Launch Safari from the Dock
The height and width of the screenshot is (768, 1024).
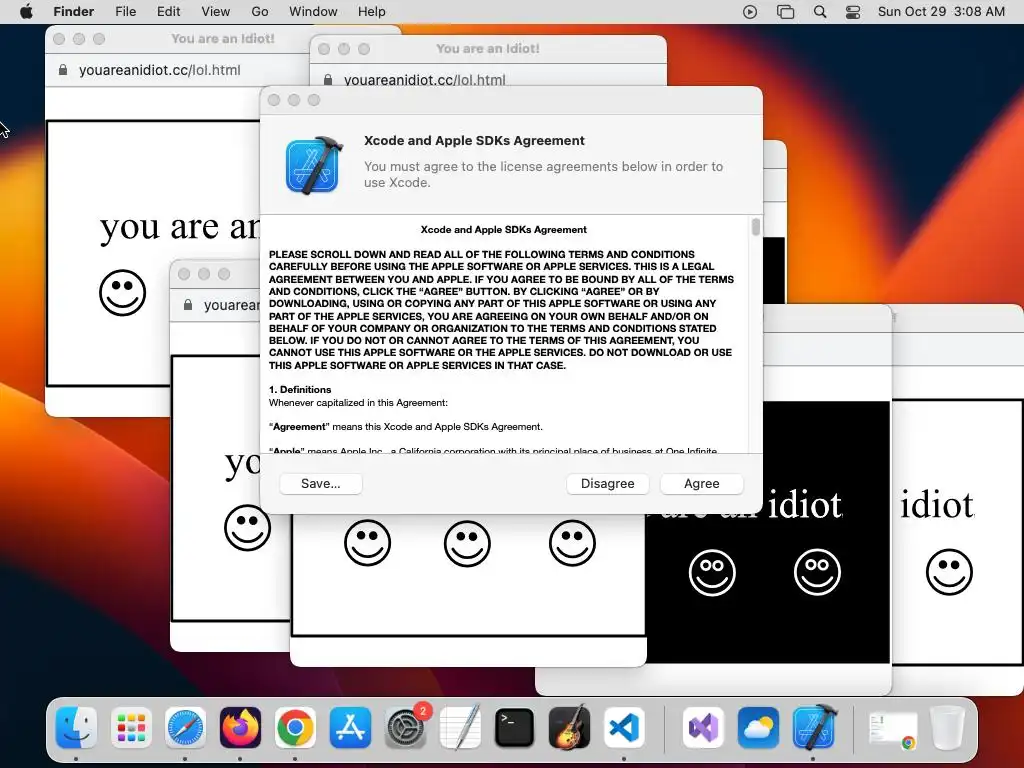point(185,728)
